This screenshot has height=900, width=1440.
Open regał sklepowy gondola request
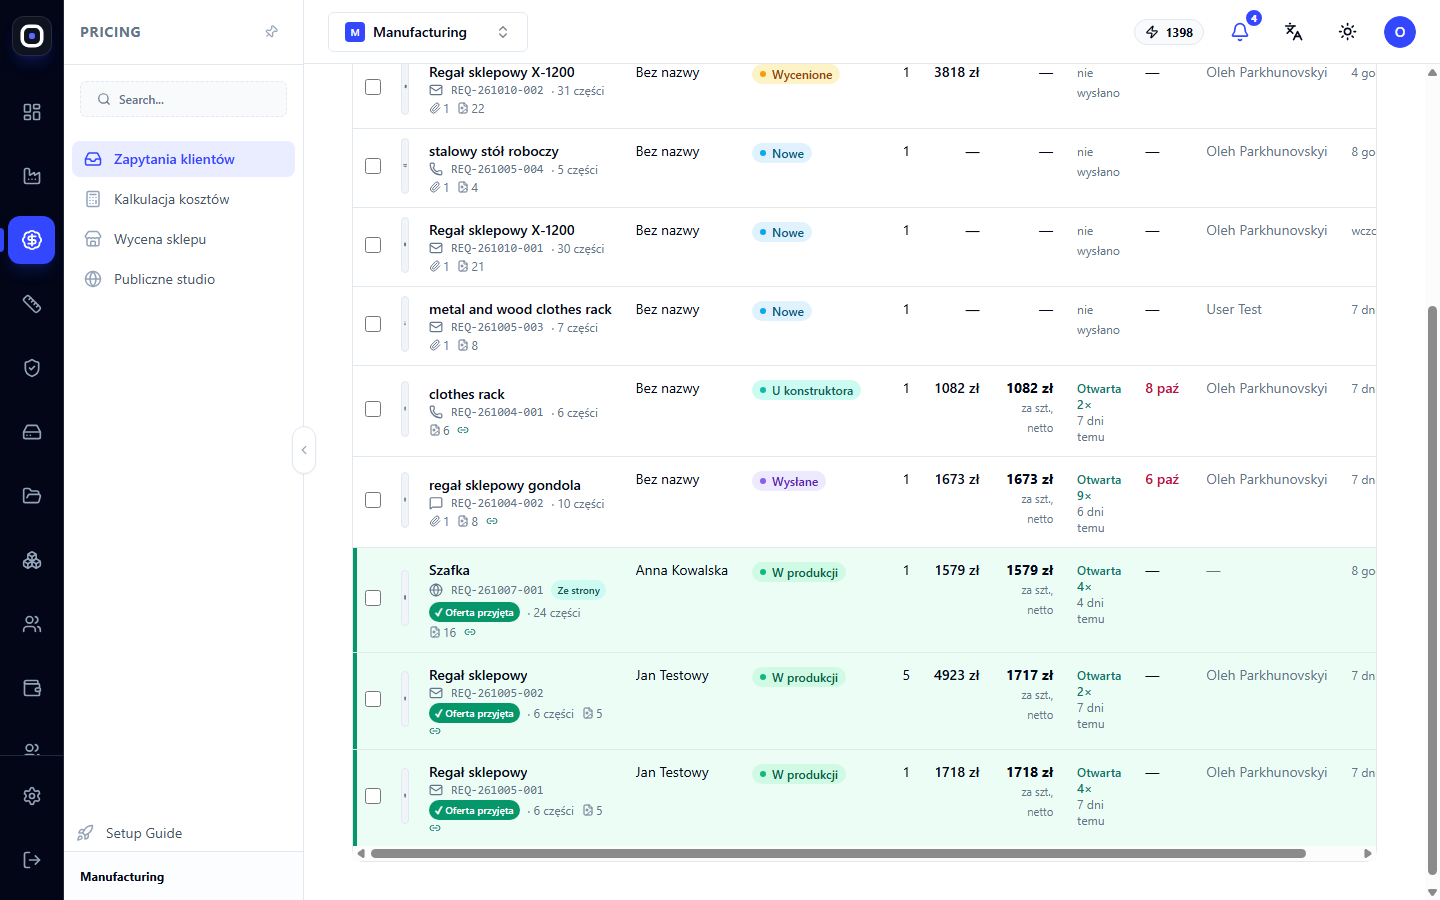505,485
